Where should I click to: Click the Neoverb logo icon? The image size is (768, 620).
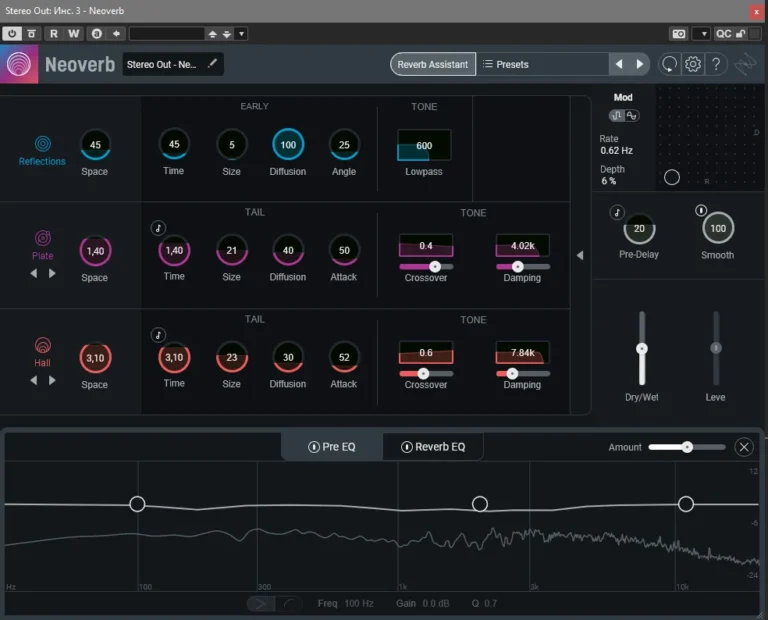coord(19,64)
